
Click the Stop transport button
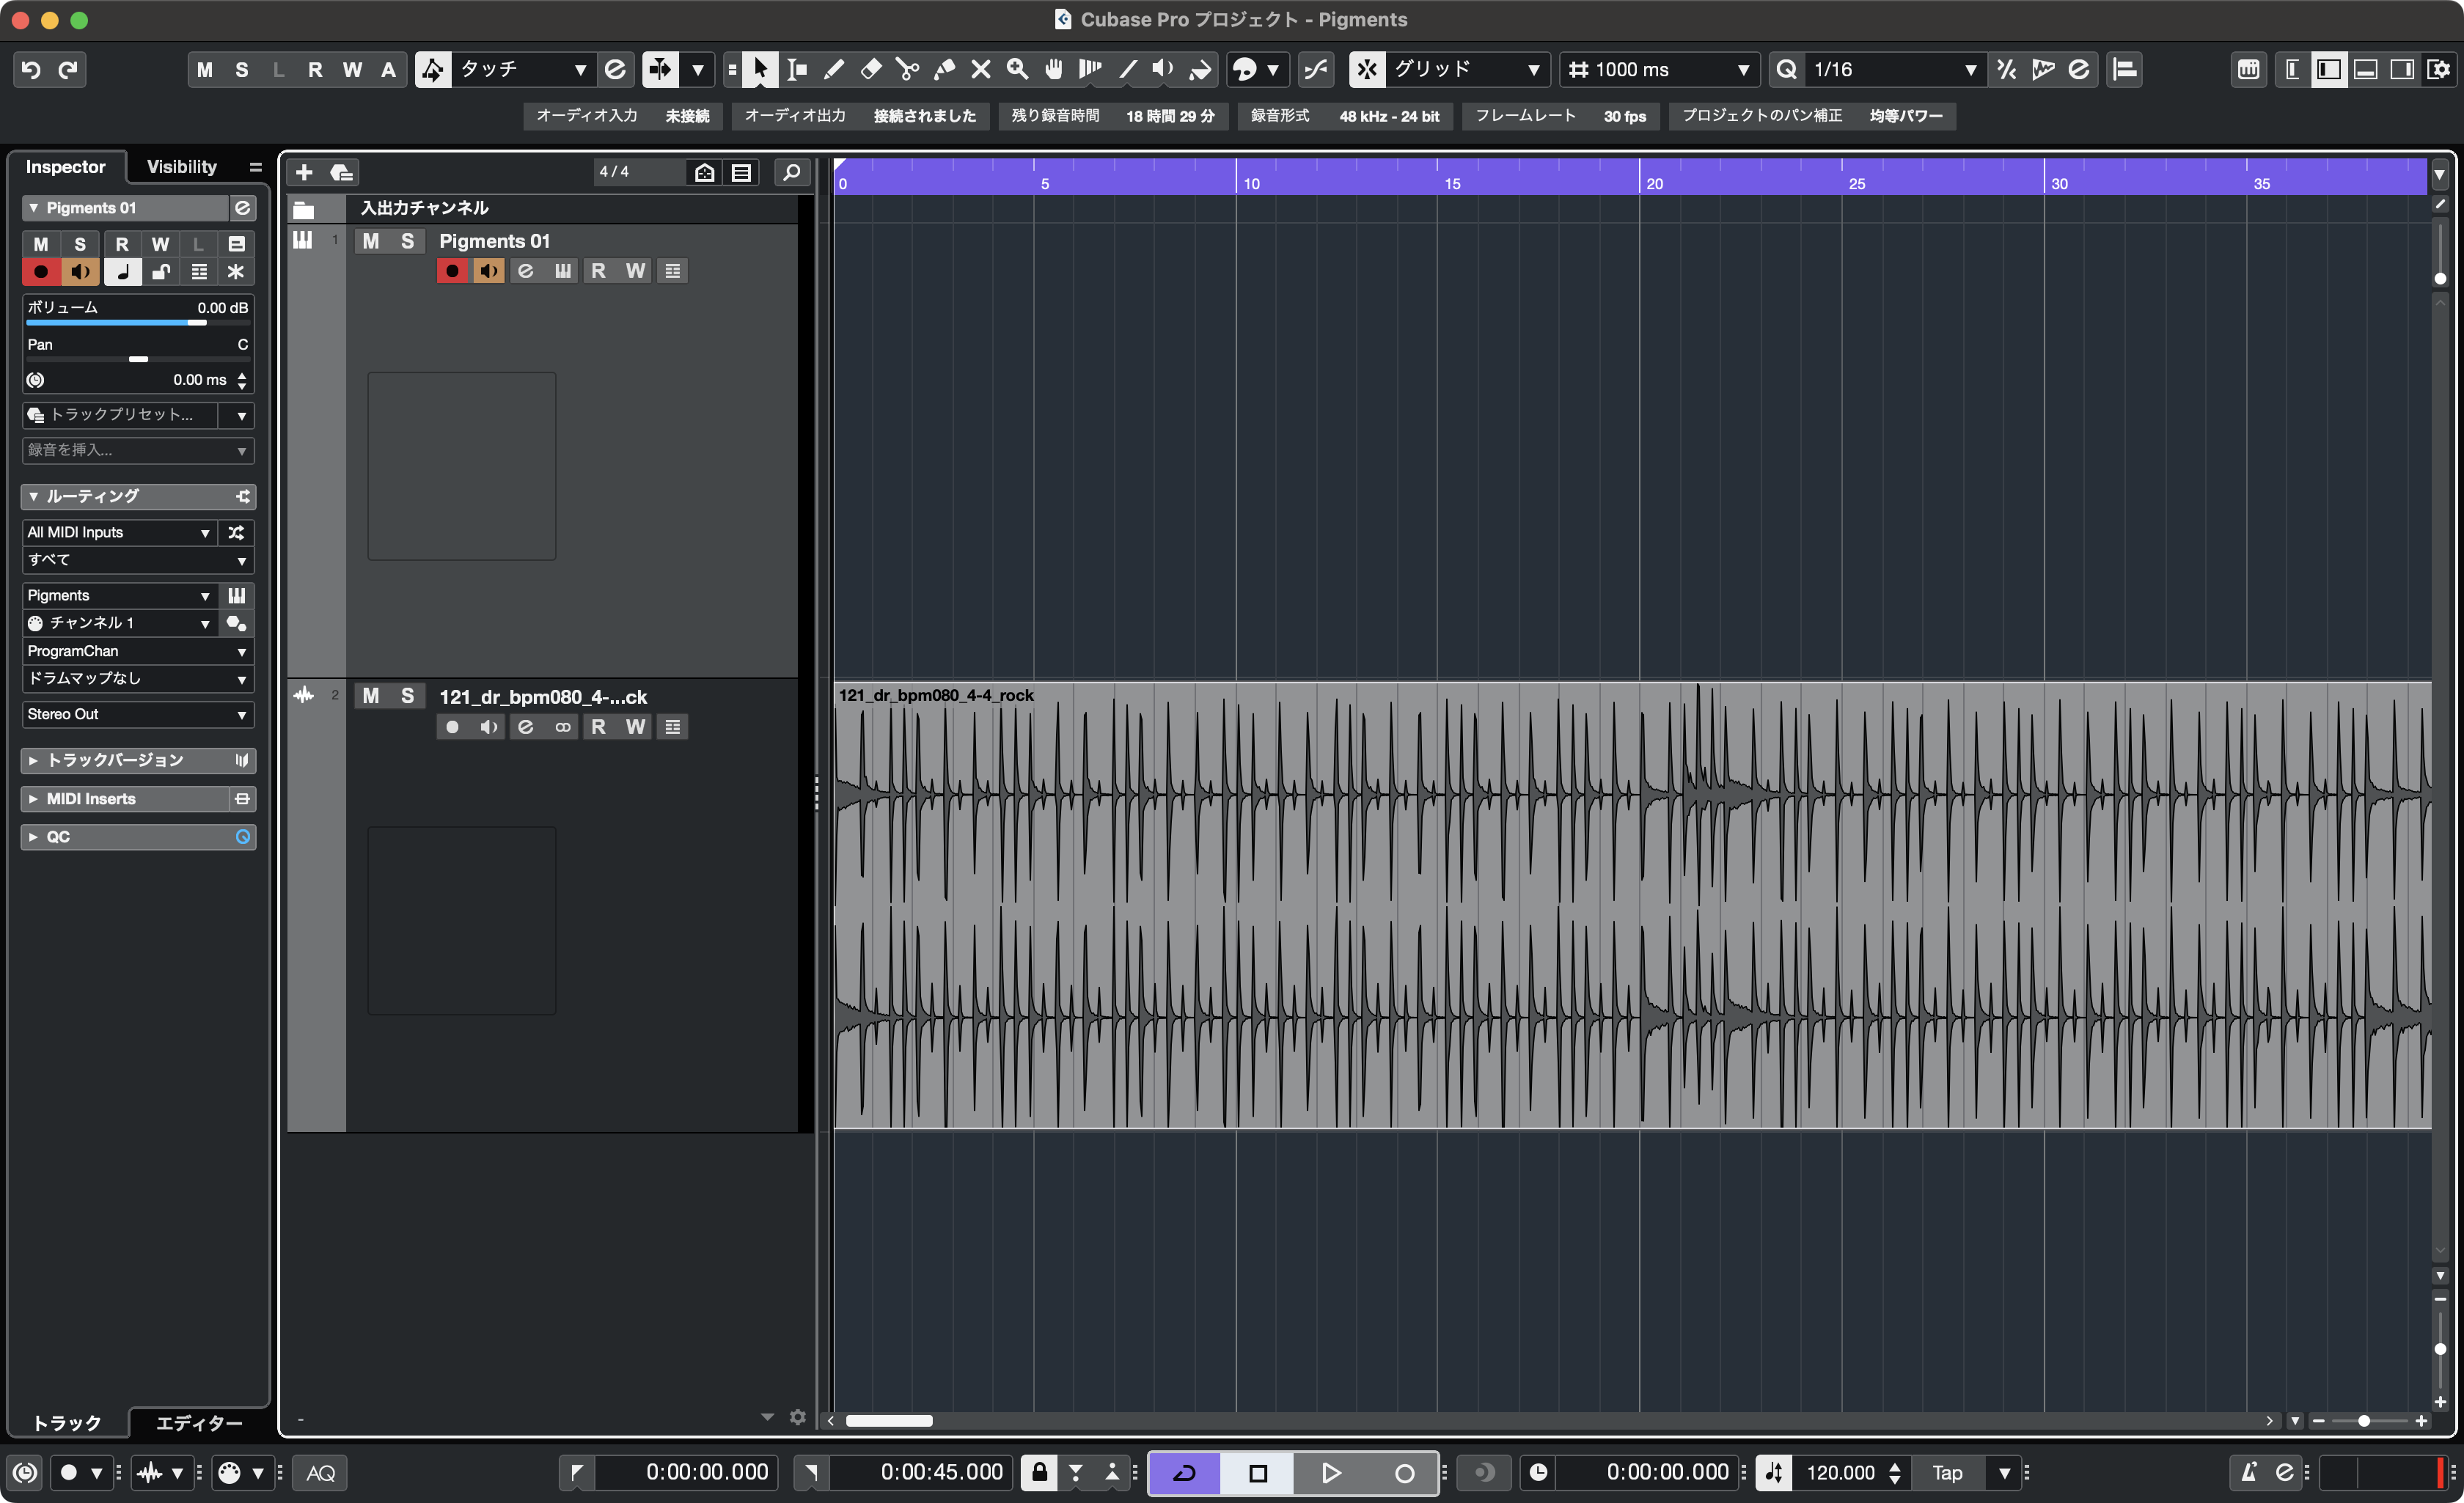point(1258,1472)
